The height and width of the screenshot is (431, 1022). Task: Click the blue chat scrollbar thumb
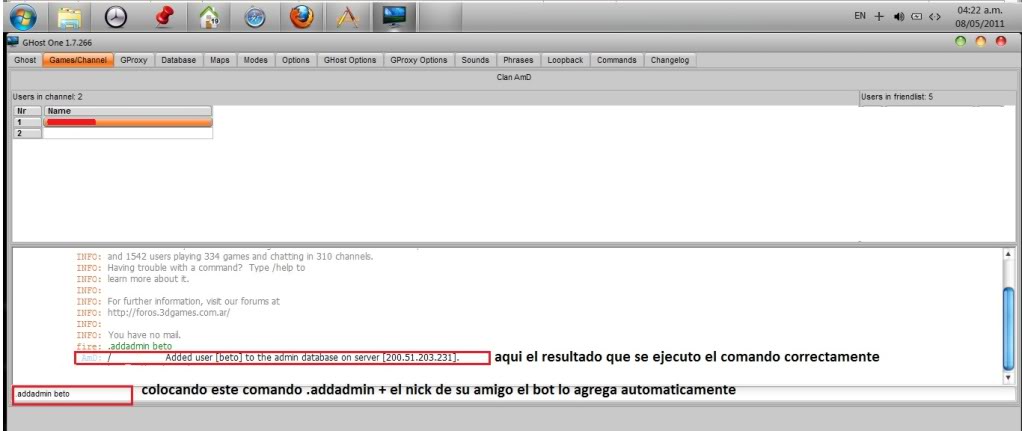tap(1008, 328)
